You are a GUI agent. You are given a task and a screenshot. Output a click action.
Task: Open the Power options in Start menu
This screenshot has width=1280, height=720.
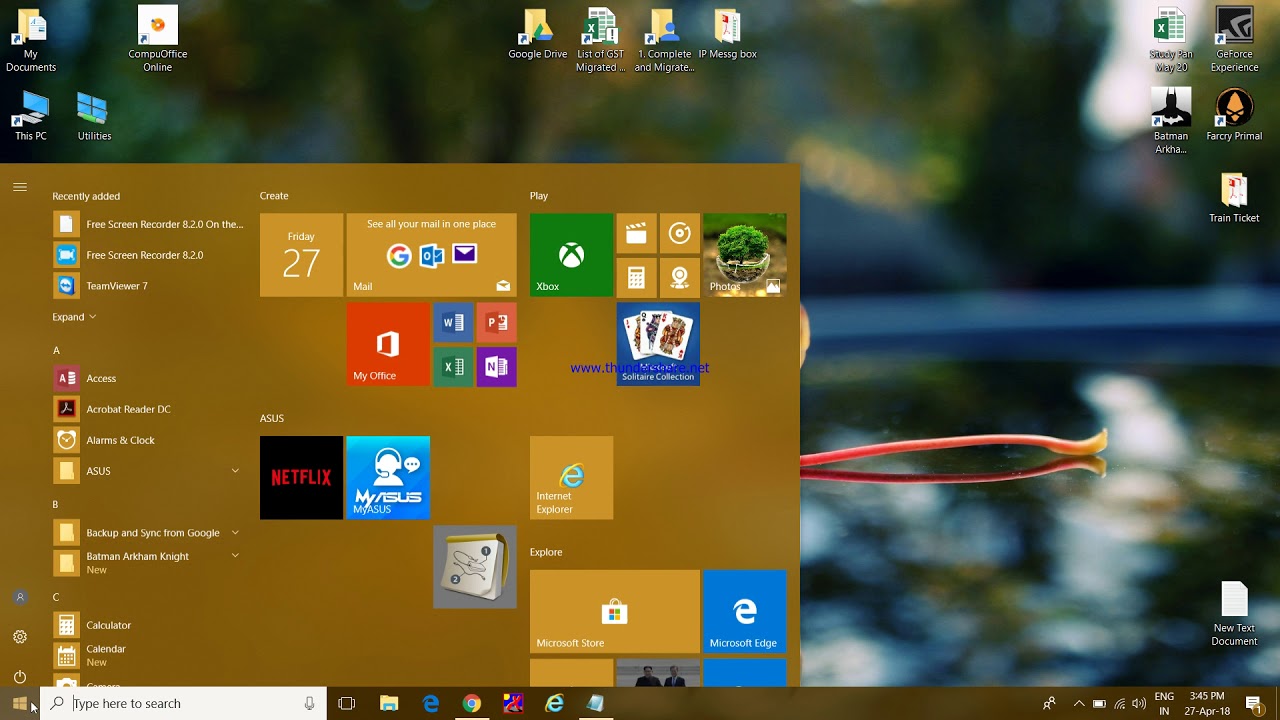[x=20, y=677]
